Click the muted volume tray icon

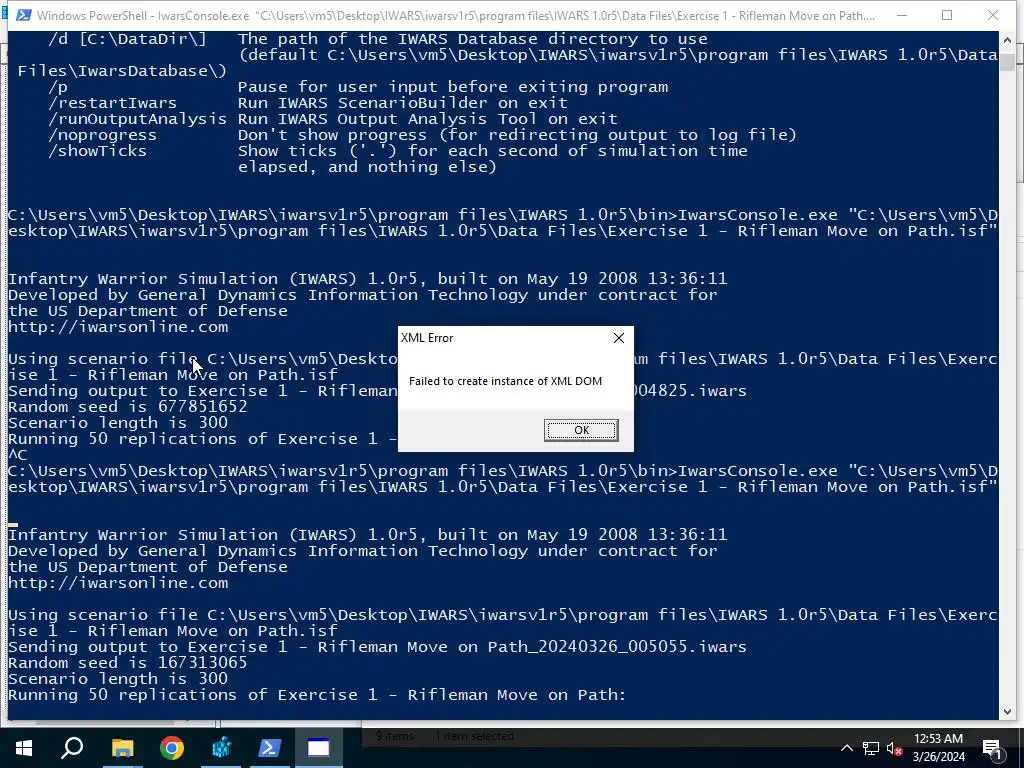tap(894, 748)
